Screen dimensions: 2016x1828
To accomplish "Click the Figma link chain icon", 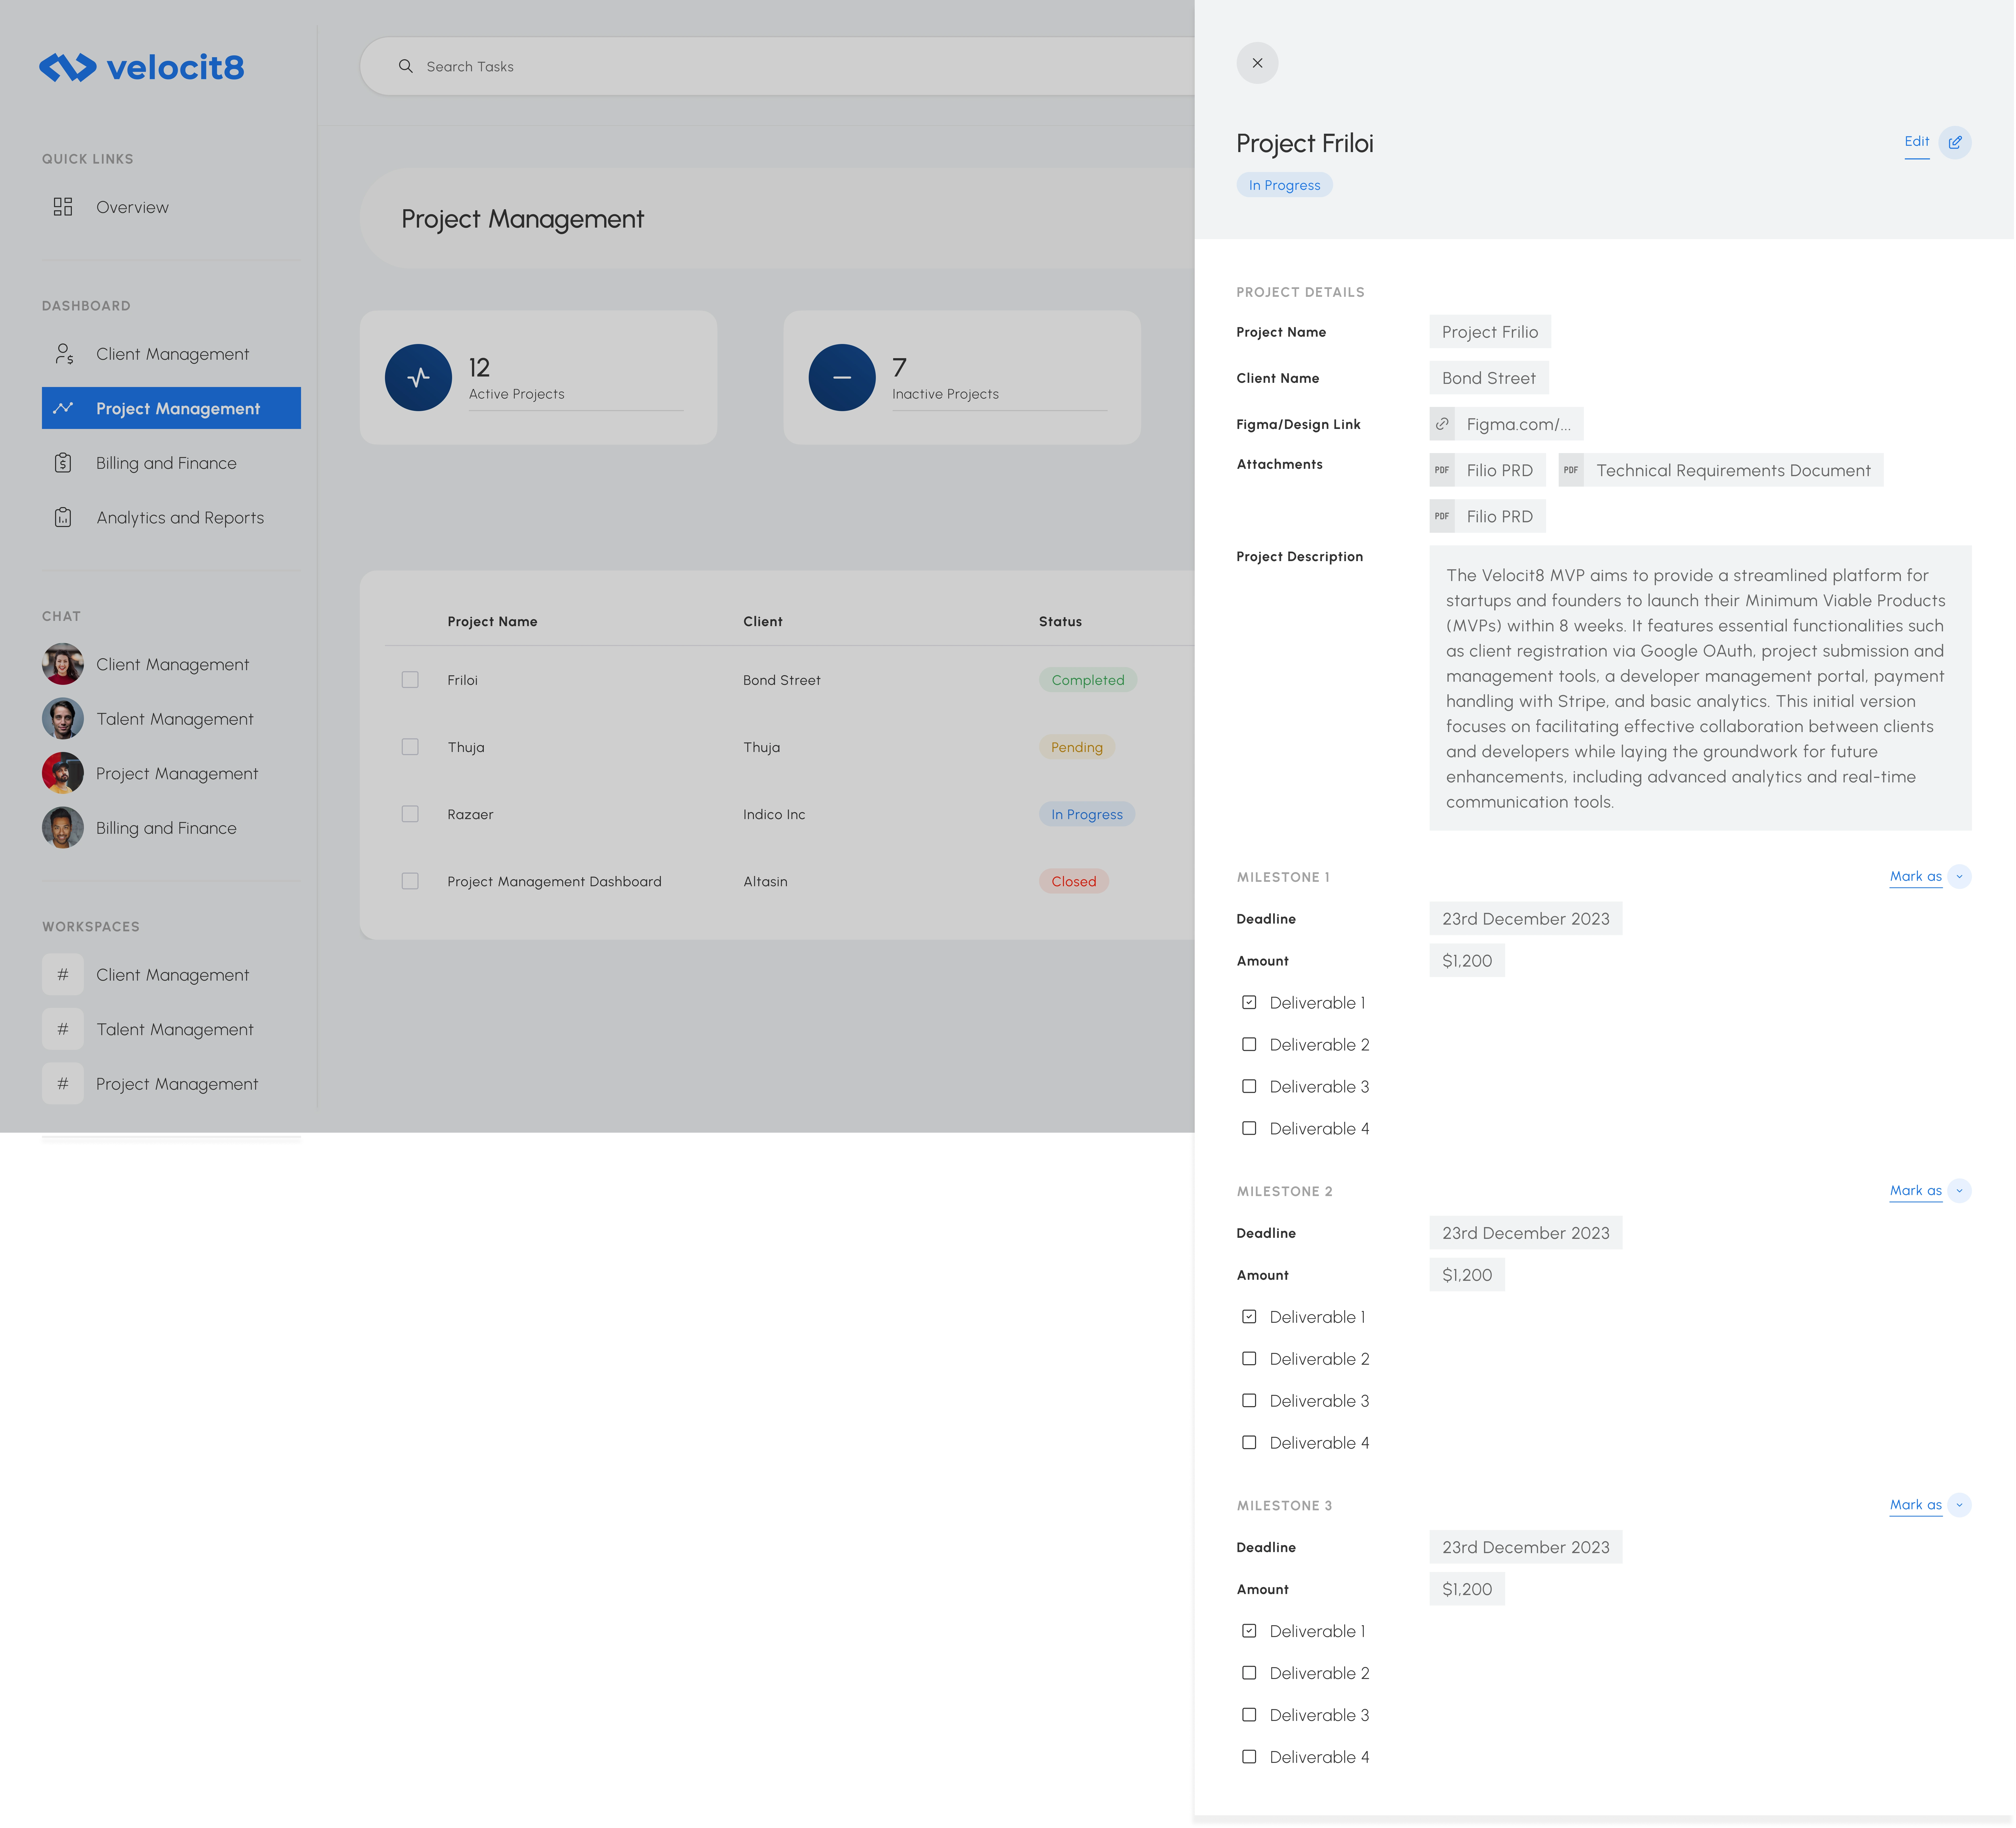I will [x=1442, y=424].
